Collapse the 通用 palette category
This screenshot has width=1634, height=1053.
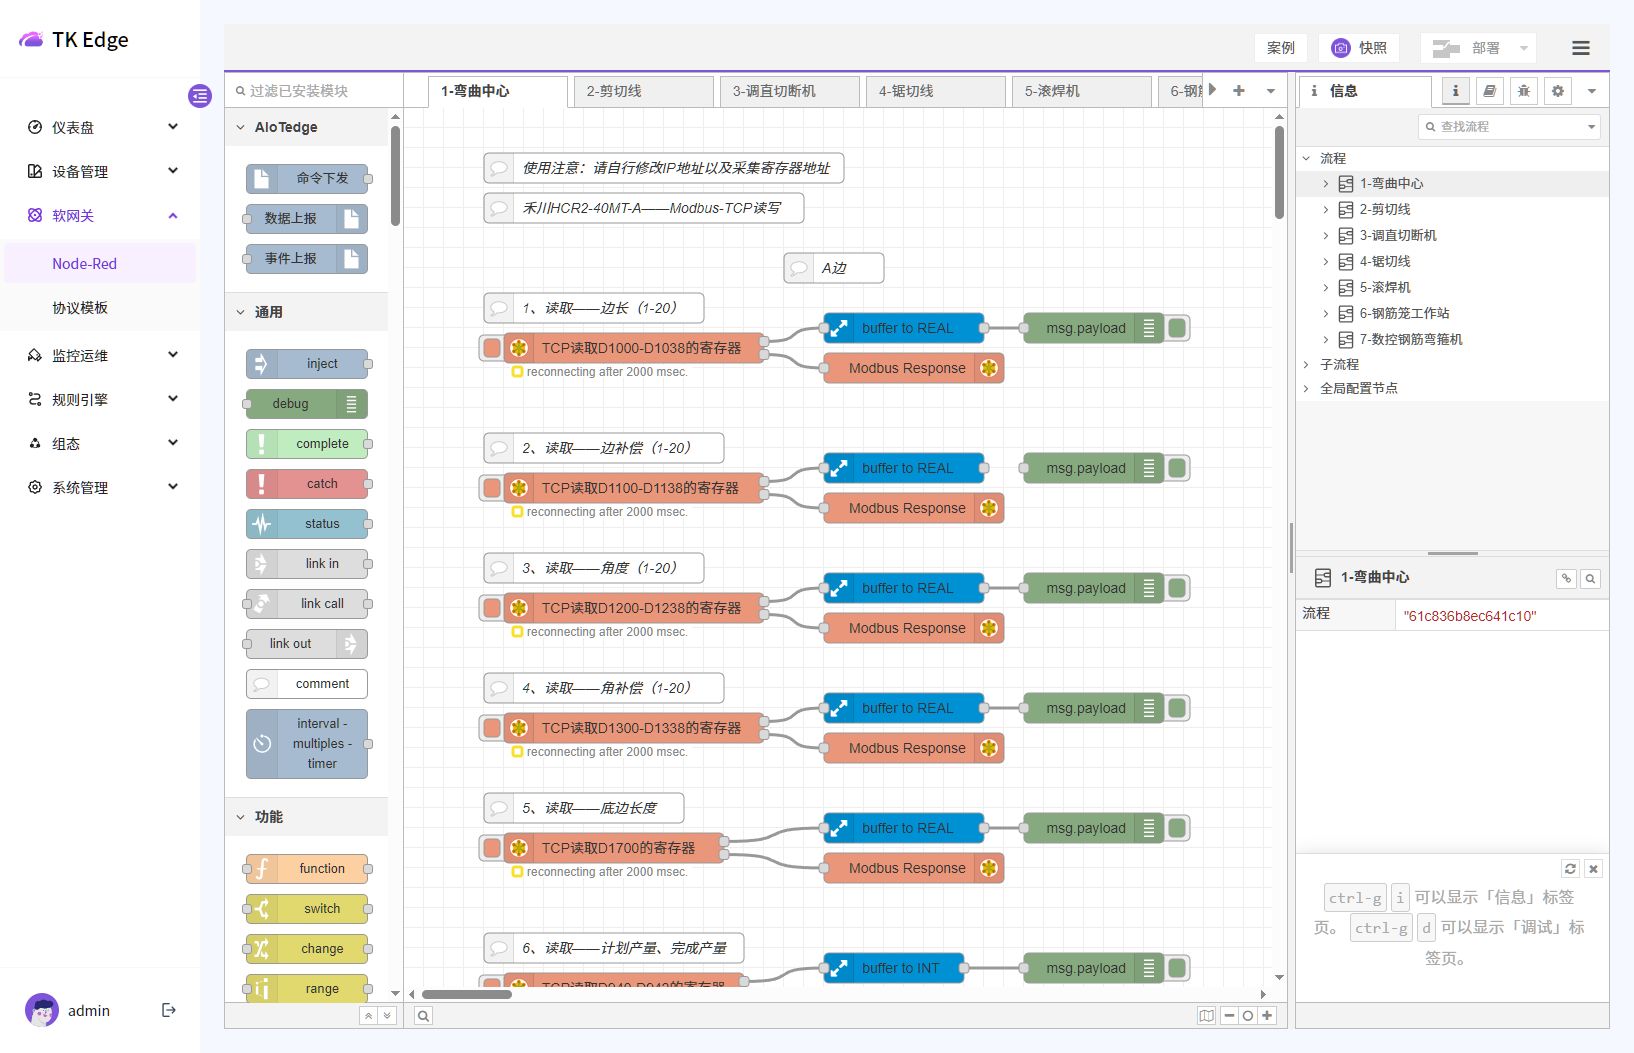pos(306,312)
